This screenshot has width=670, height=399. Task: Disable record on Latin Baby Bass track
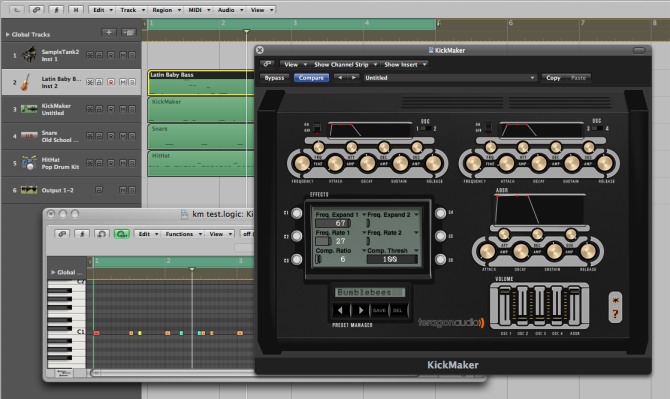click(x=111, y=82)
